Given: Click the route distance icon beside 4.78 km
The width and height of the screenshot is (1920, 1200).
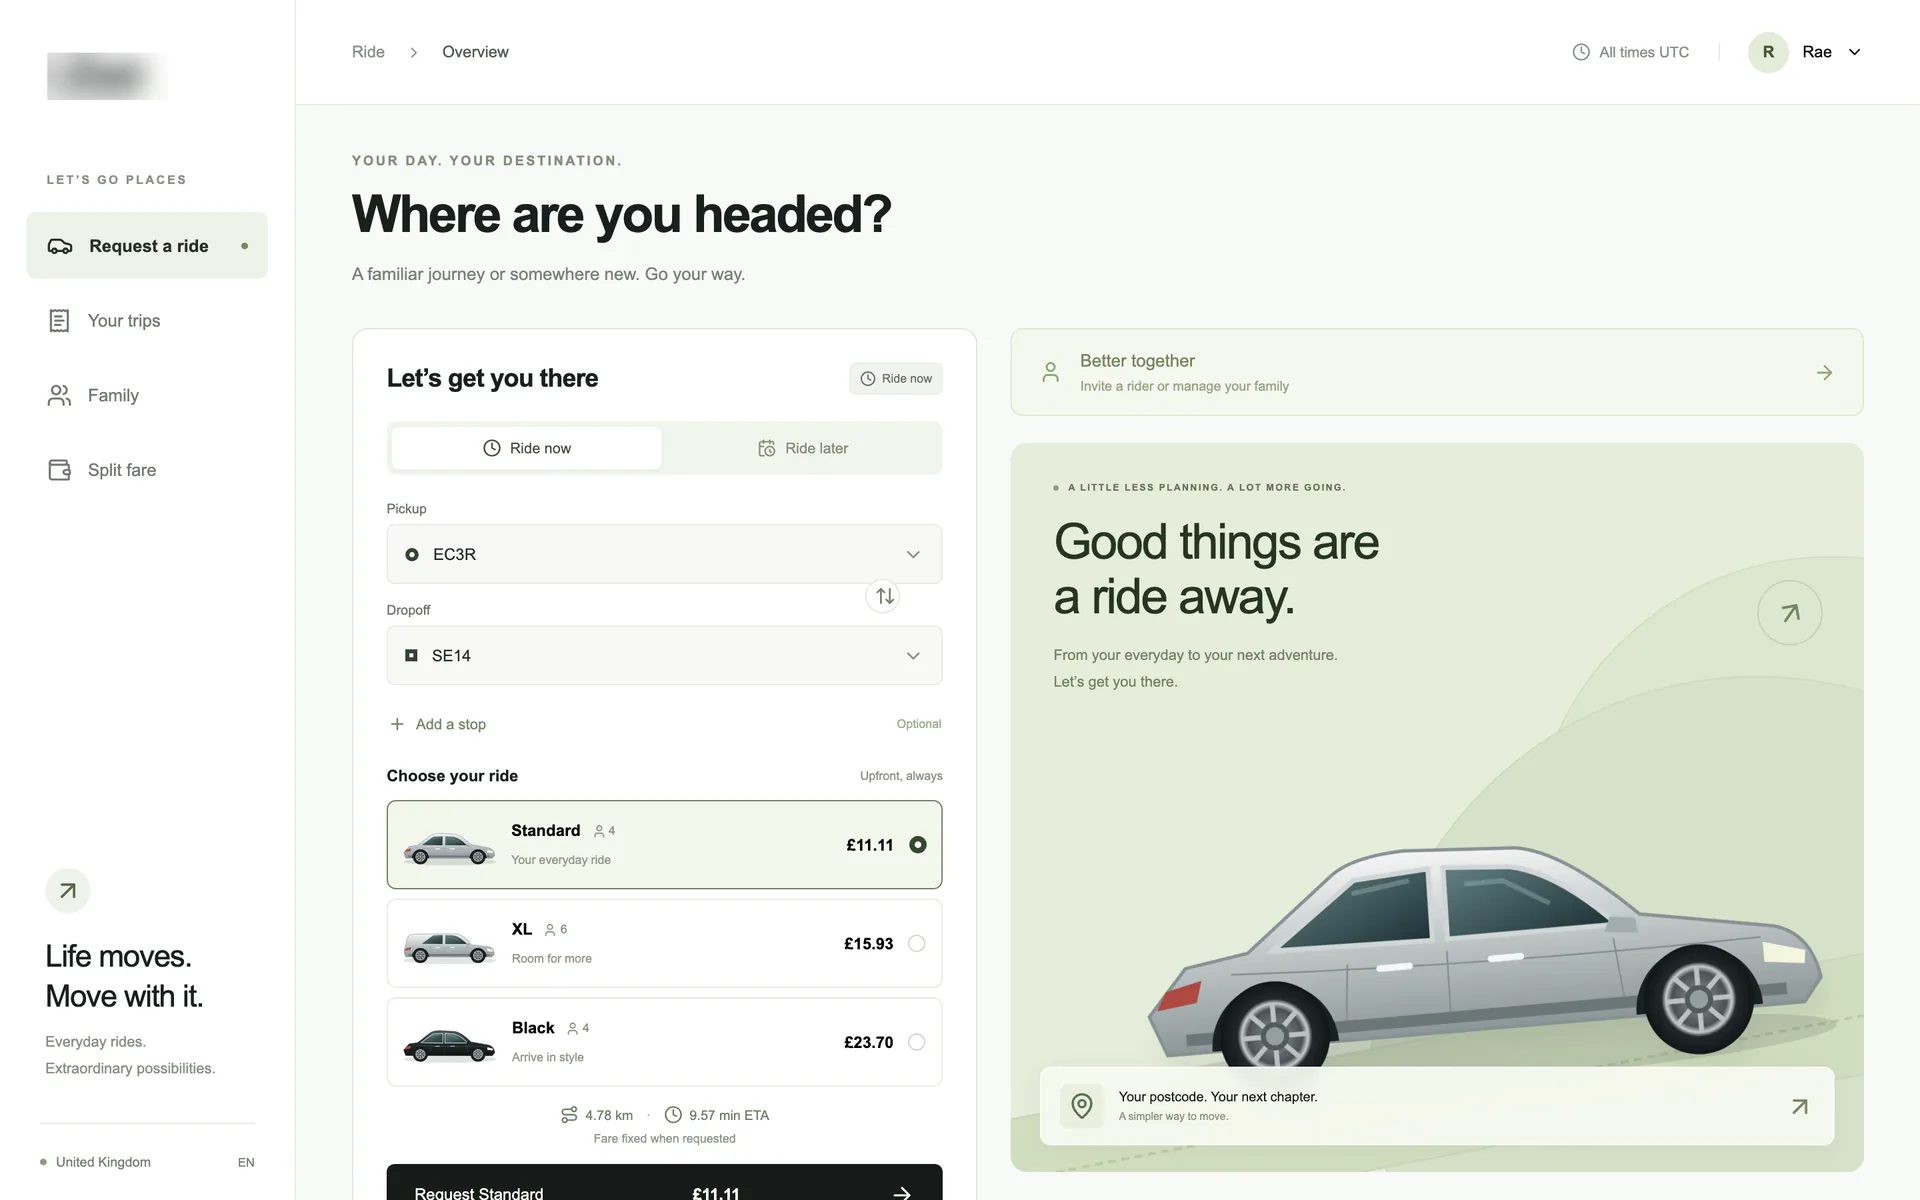Looking at the screenshot, I should click(569, 1115).
